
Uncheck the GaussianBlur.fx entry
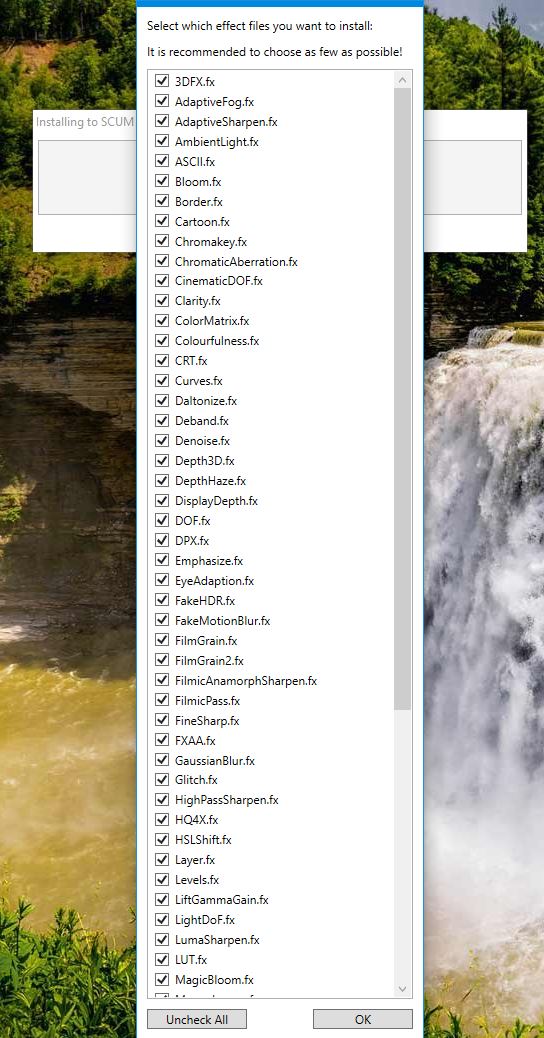coord(161,760)
